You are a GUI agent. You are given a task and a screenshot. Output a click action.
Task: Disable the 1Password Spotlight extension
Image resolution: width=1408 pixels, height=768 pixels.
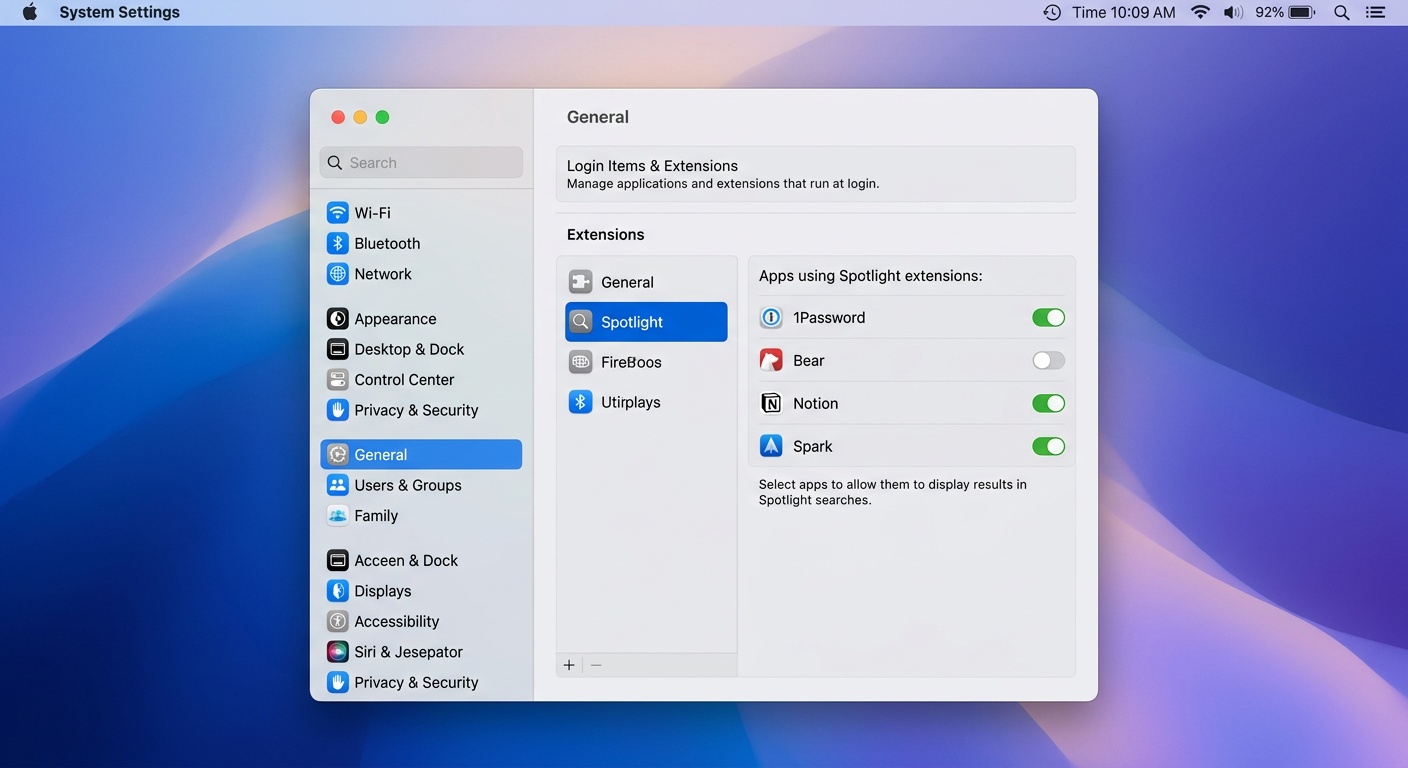(x=1048, y=317)
